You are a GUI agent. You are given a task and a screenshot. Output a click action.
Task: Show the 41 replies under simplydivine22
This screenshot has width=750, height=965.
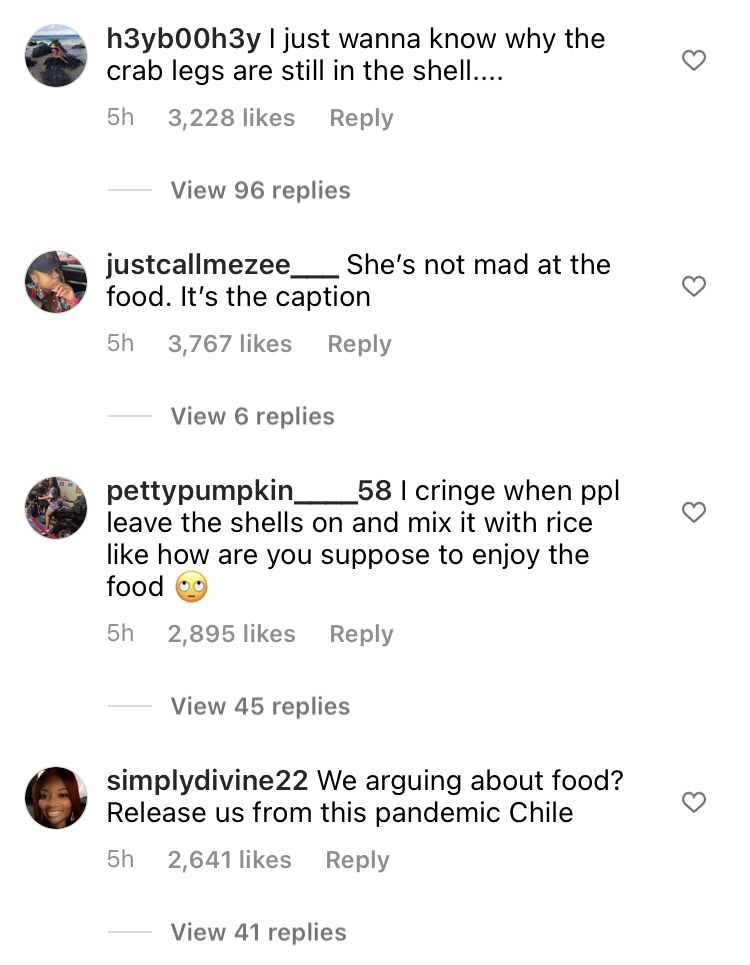(x=260, y=932)
